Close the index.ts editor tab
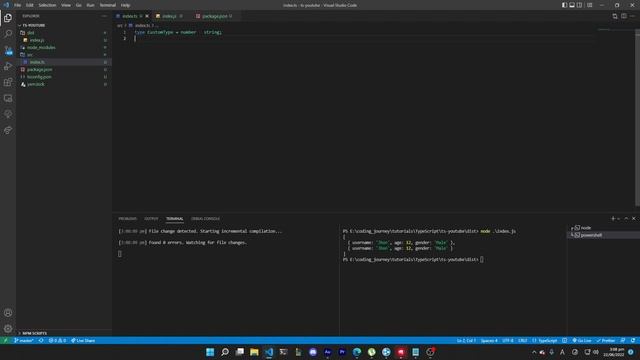This screenshot has width=640, height=360. pos(147,16)
